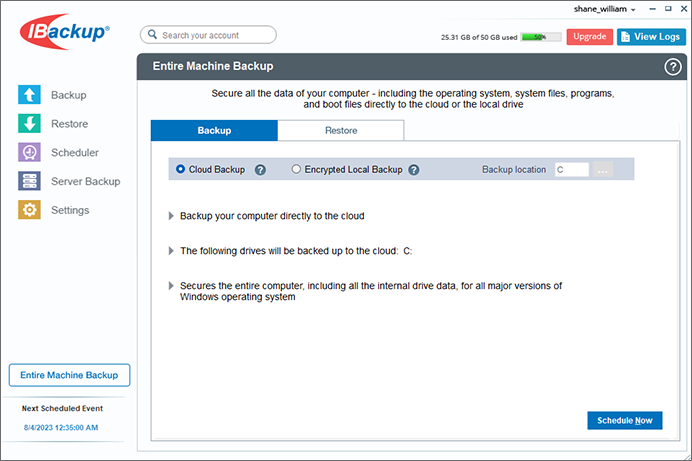Click the Search your account field
692x461 pixels.
tap(208, 34)
